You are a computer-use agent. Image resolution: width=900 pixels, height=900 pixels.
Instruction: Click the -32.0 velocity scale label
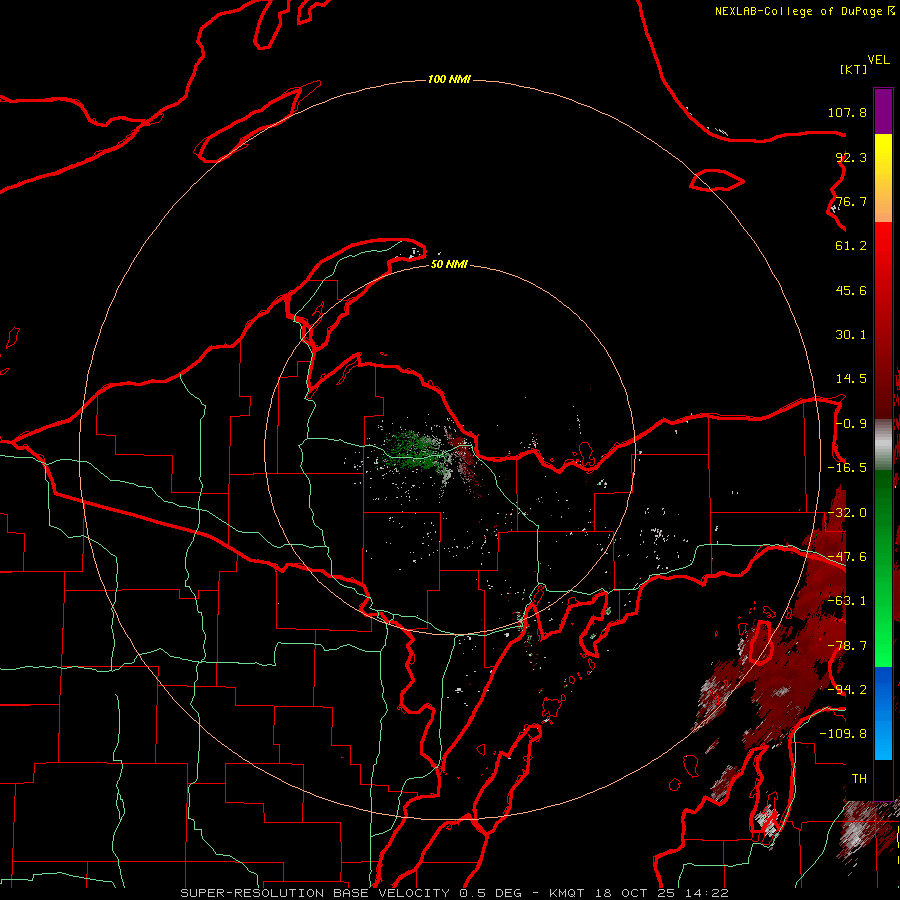(x=847, y=513)
